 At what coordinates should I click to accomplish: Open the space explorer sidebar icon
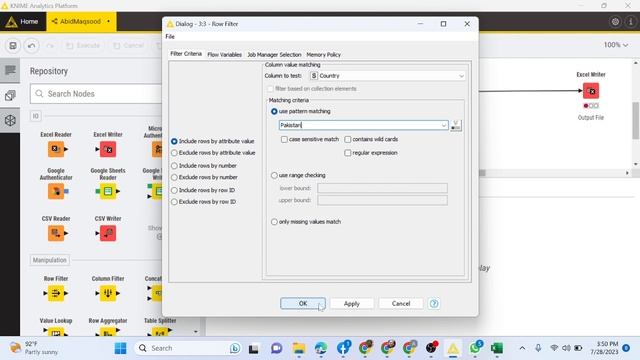click(10, 120)
